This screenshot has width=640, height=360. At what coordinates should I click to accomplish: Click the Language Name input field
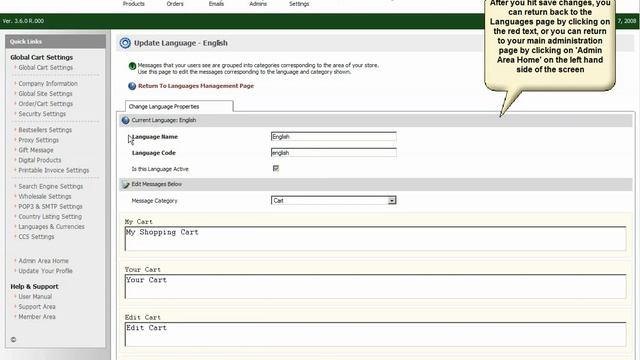click(x=333, y=137)
